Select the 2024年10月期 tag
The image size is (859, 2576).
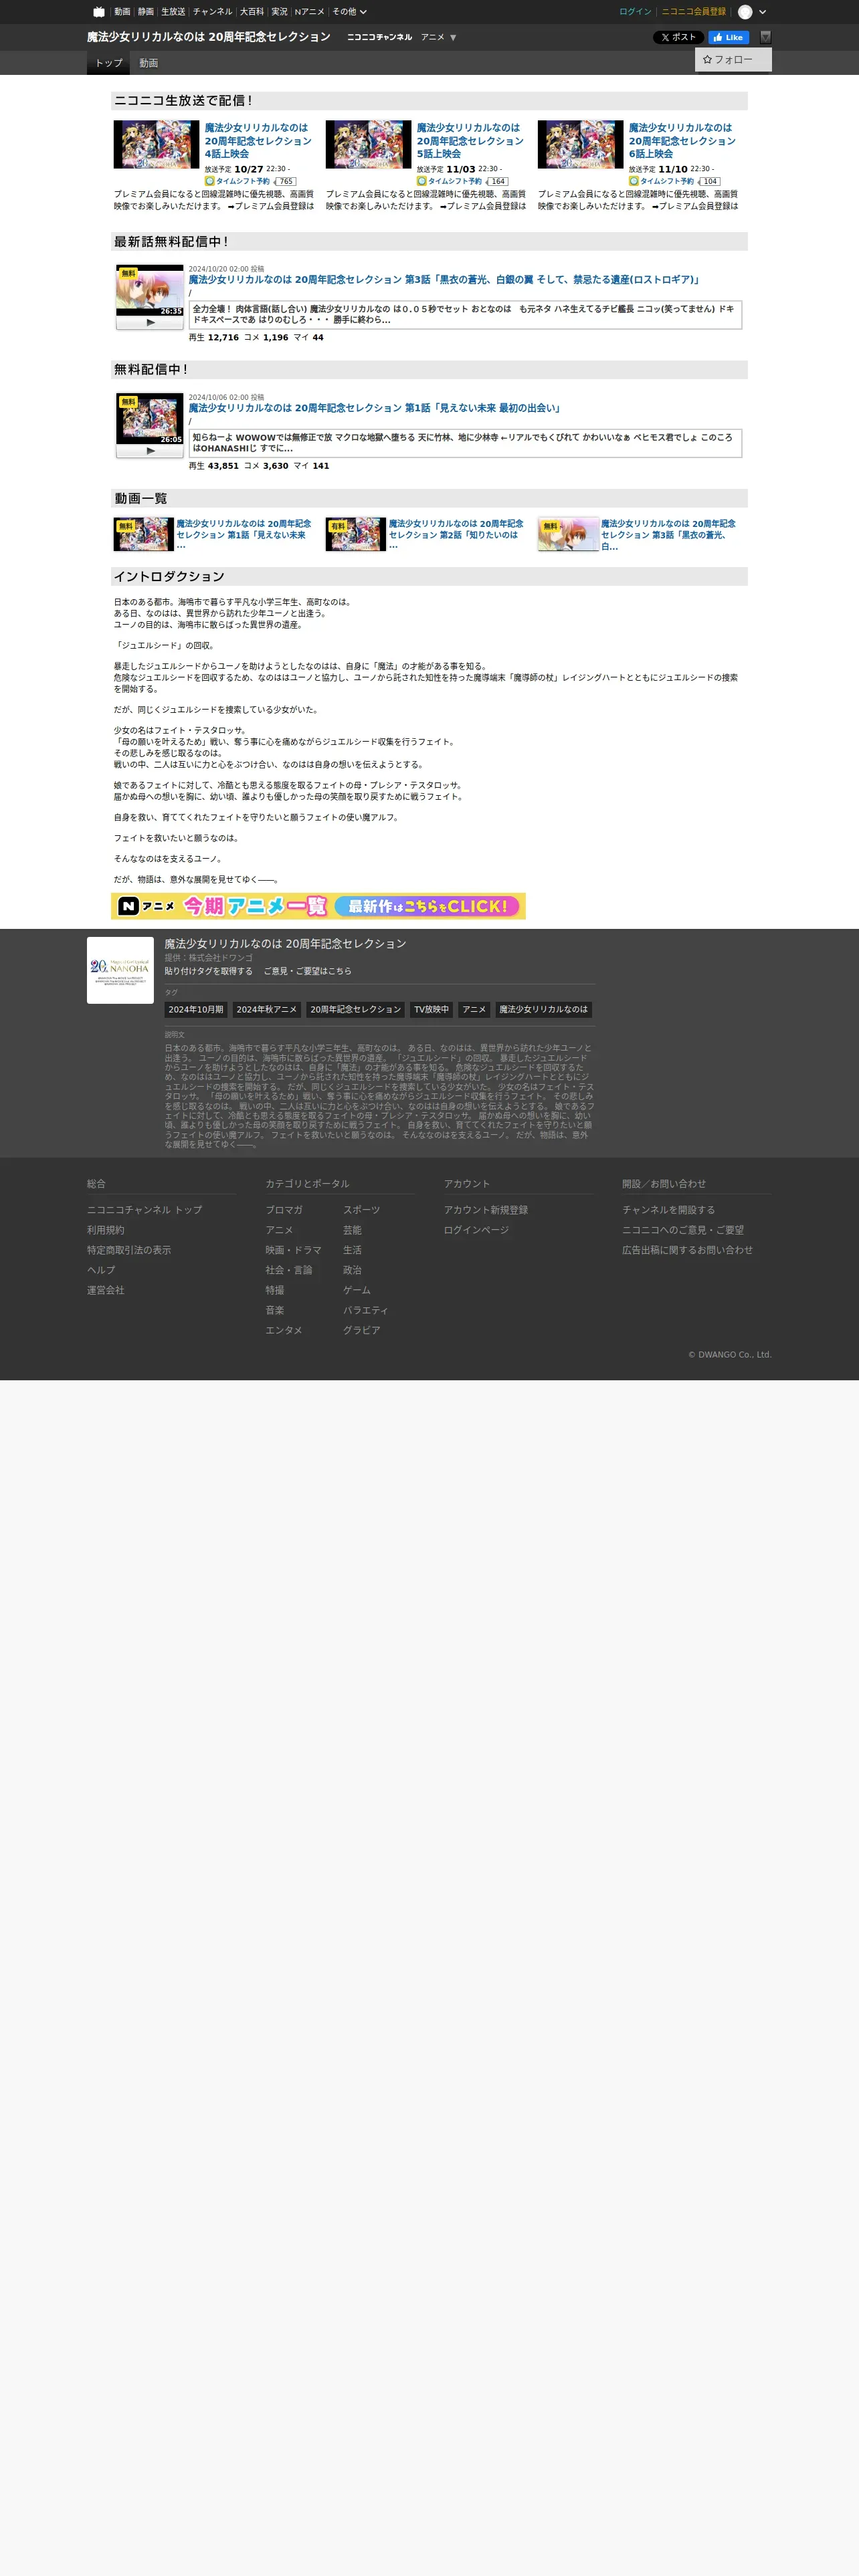pyautogui.click(x=196, y=1010)
